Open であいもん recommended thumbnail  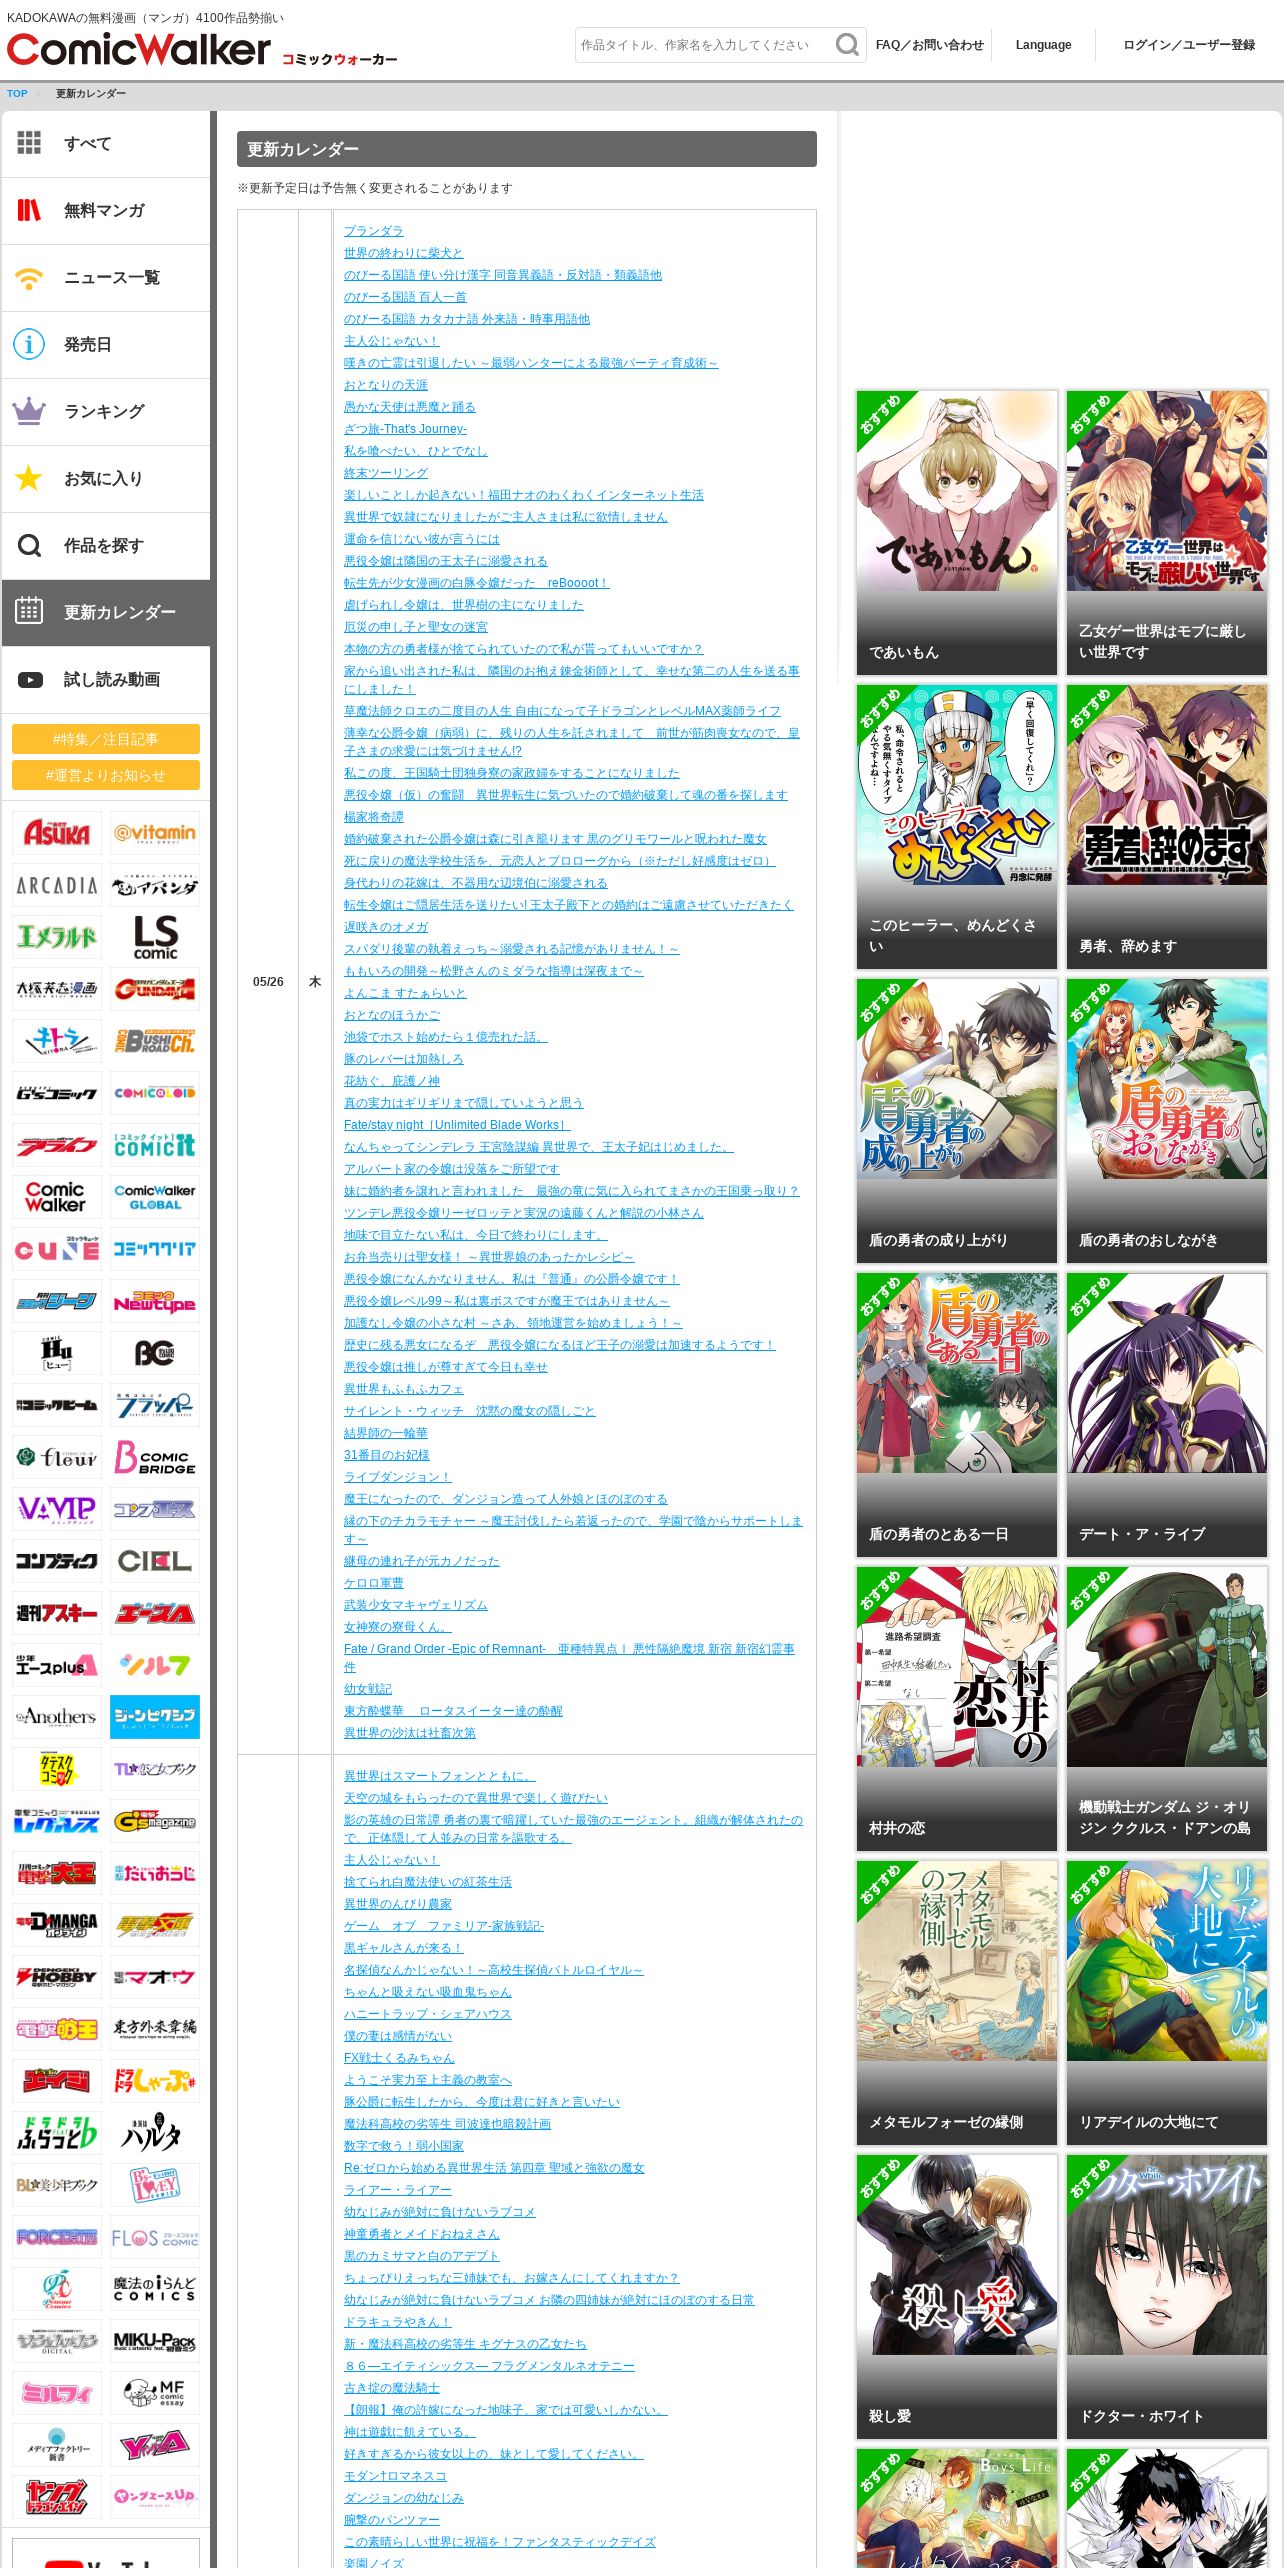956,532
